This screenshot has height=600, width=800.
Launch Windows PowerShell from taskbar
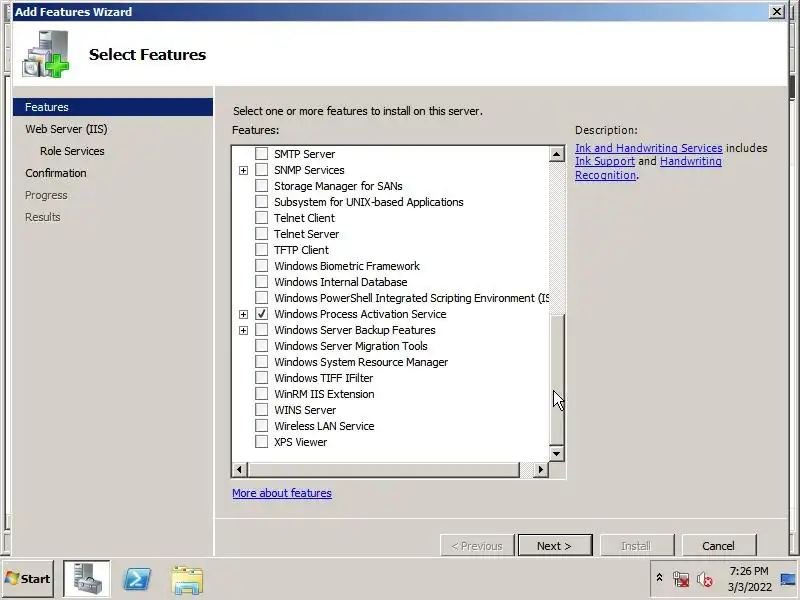click(137, 579)
